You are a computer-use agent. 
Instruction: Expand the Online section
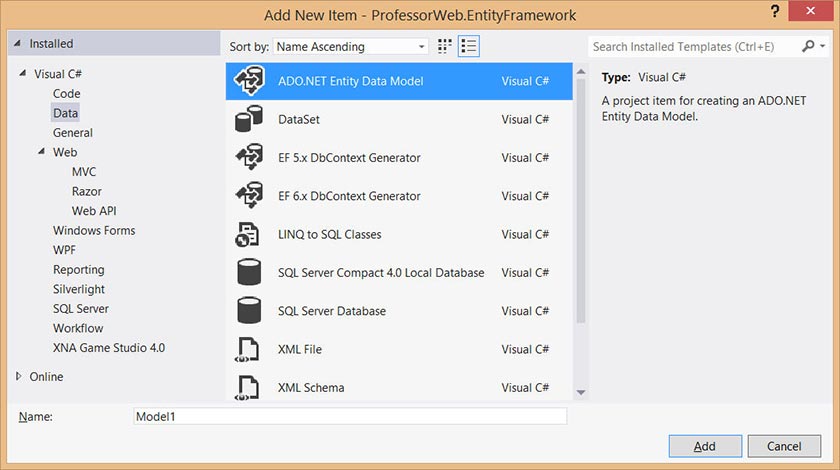click(x=19, y=377)
